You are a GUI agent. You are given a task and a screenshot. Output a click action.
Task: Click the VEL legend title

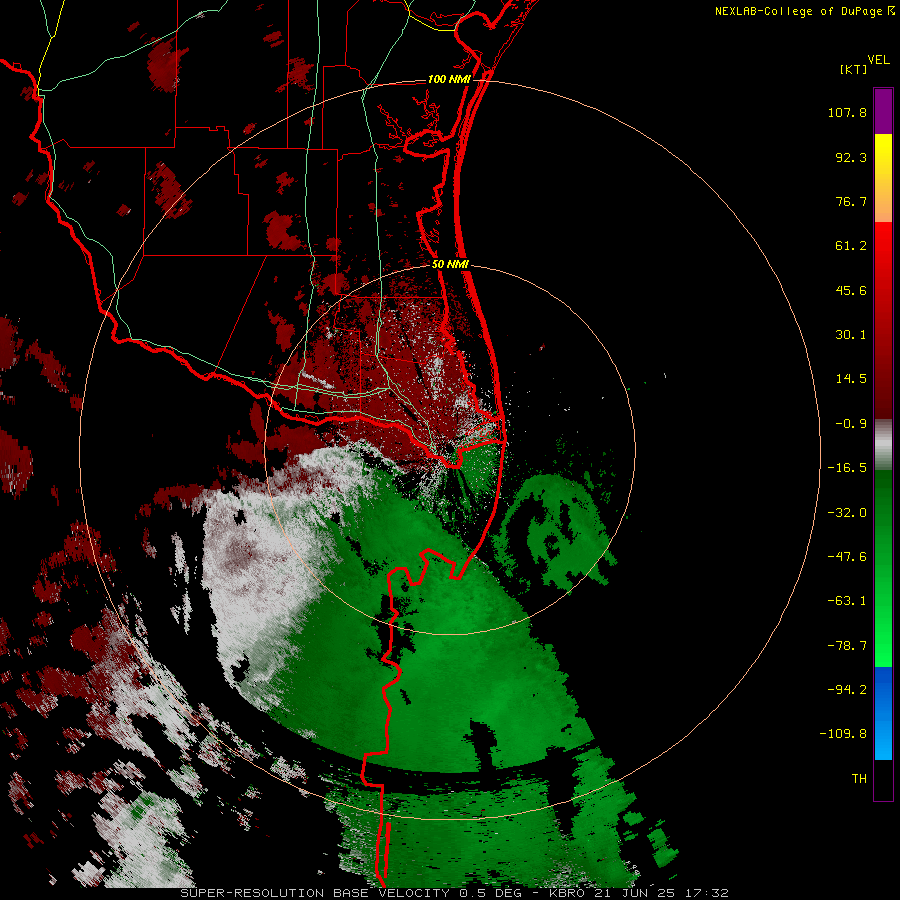click(878, 60)
